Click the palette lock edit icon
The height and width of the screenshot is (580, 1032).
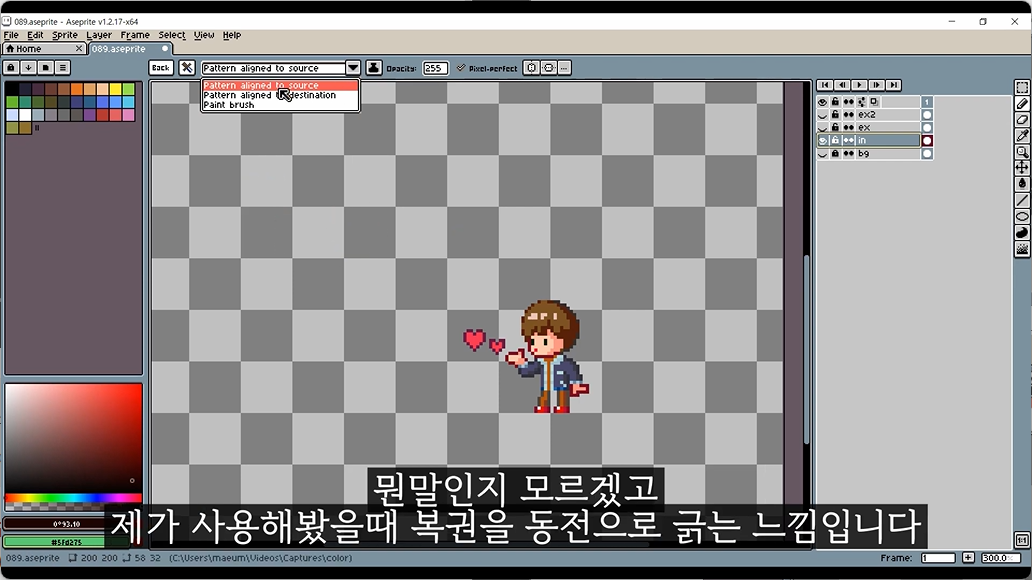tap(11, 67)
